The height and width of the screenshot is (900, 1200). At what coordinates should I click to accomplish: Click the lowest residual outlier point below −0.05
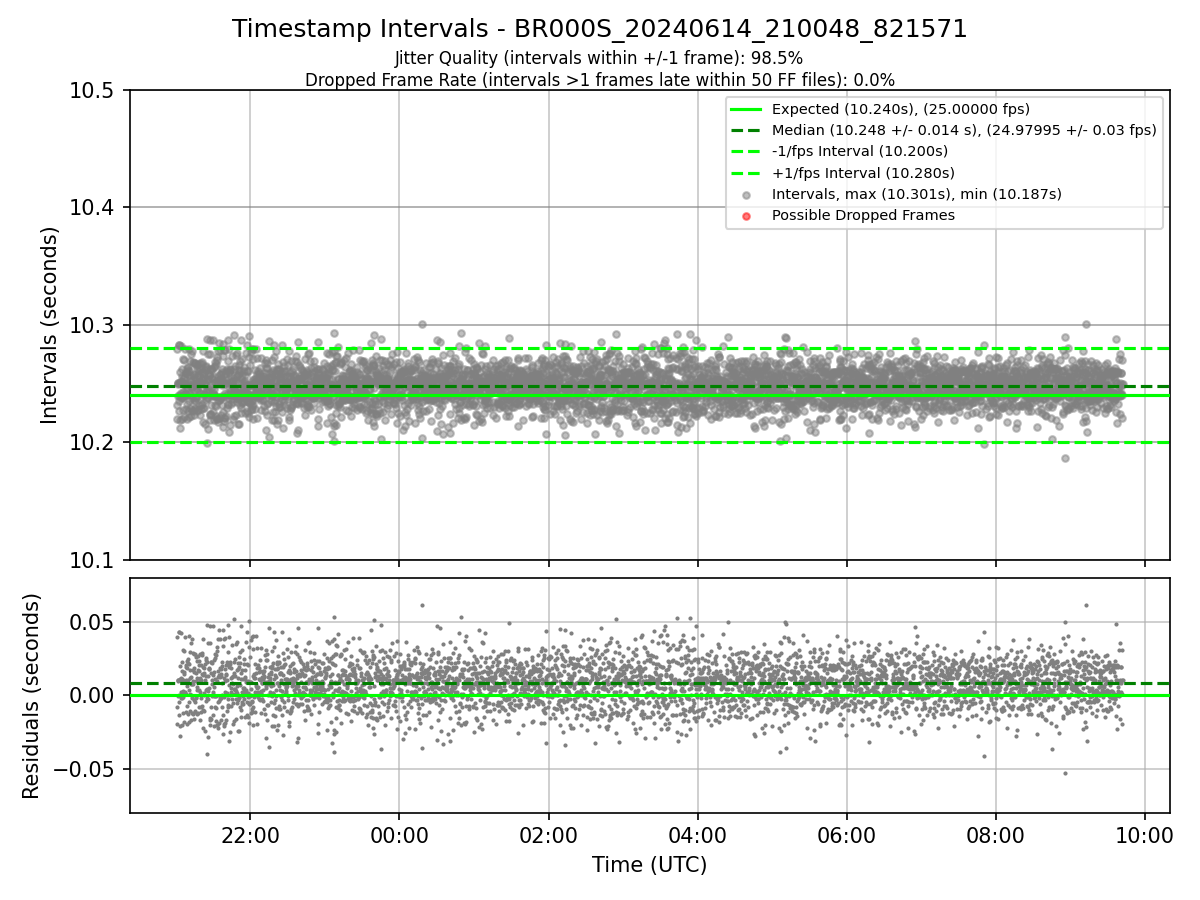coord(1065,773)
